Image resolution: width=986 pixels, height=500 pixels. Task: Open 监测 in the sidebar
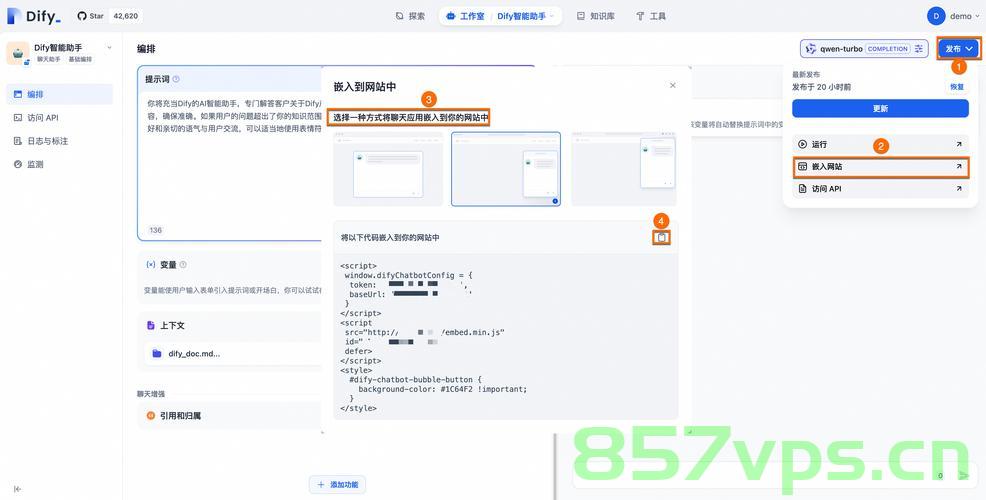pyautogui.click(x=60, y=164)
